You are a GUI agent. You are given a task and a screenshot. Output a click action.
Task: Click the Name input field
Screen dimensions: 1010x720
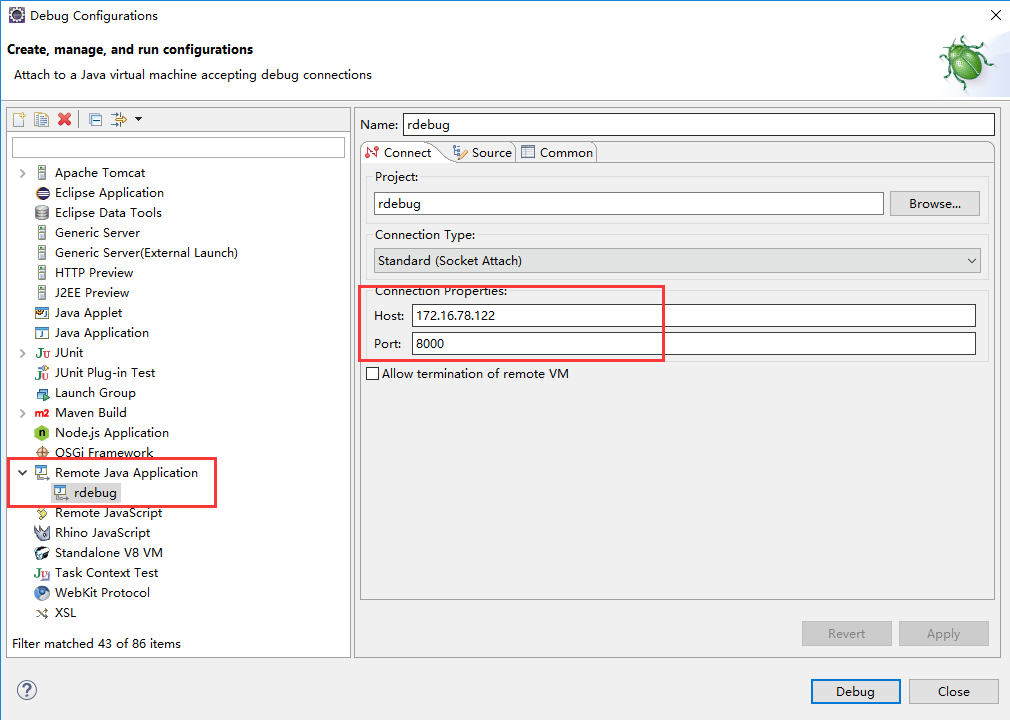699,124
